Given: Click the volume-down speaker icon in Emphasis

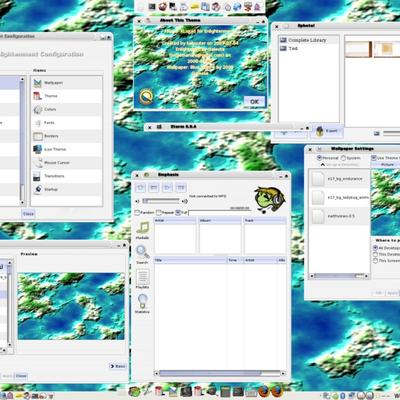Looking at the screenshot, I should coord(137,201).
